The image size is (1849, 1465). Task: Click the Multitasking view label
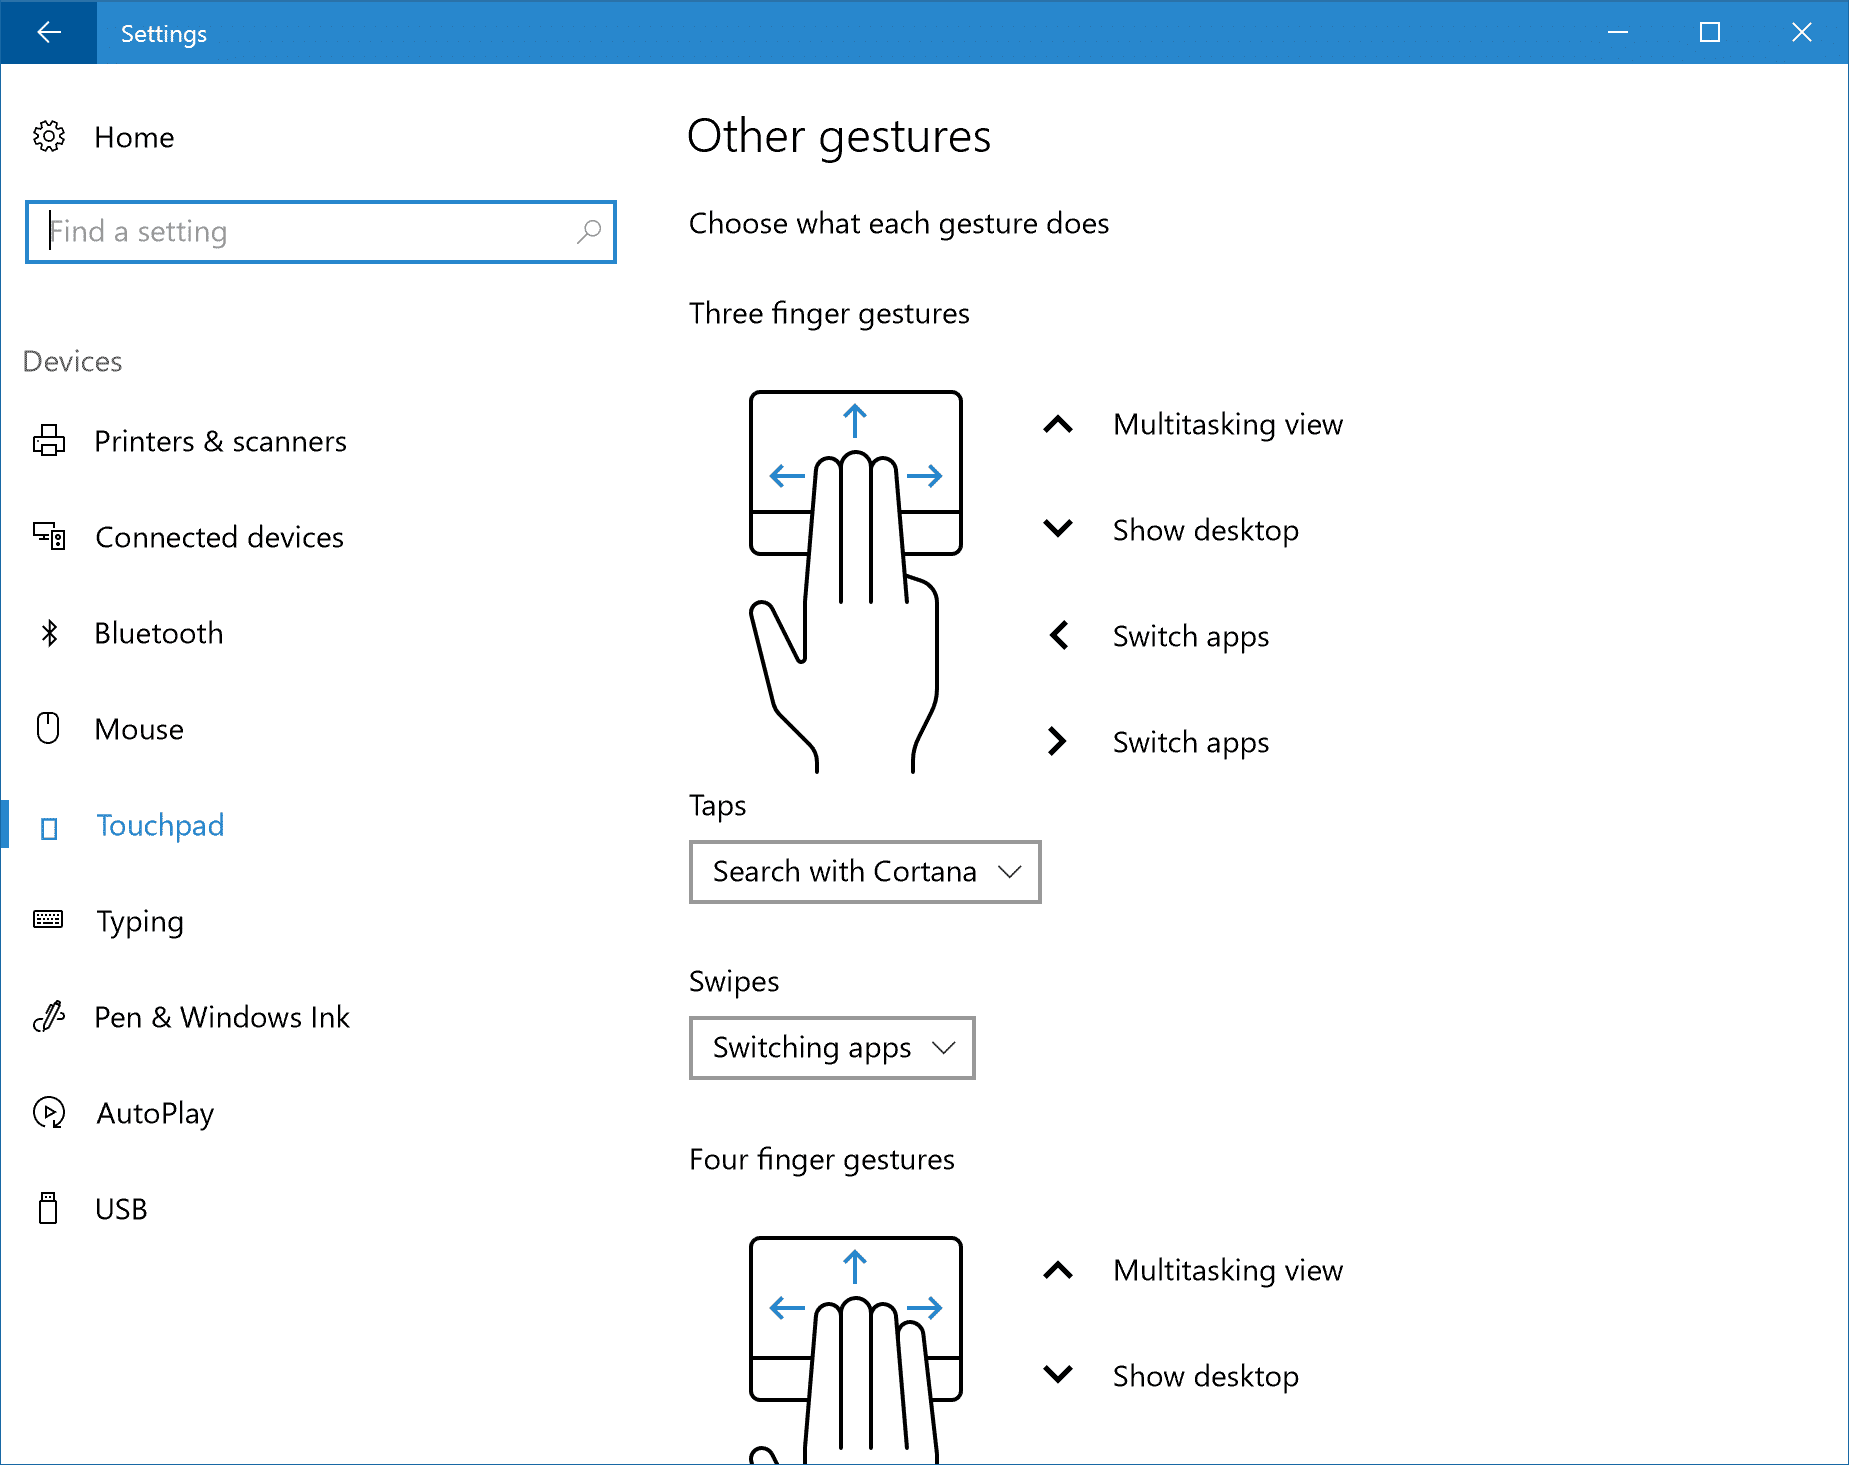tap(1227, 424)
